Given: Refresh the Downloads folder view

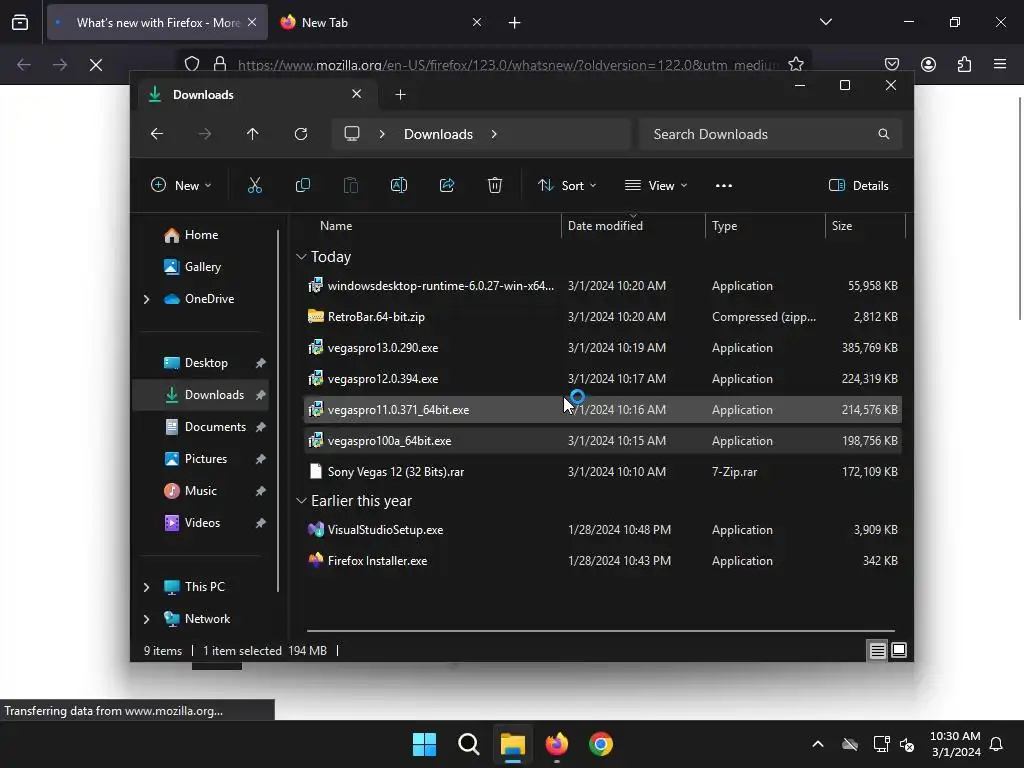Looking at the screenshot, I should [x=300, y=134].
